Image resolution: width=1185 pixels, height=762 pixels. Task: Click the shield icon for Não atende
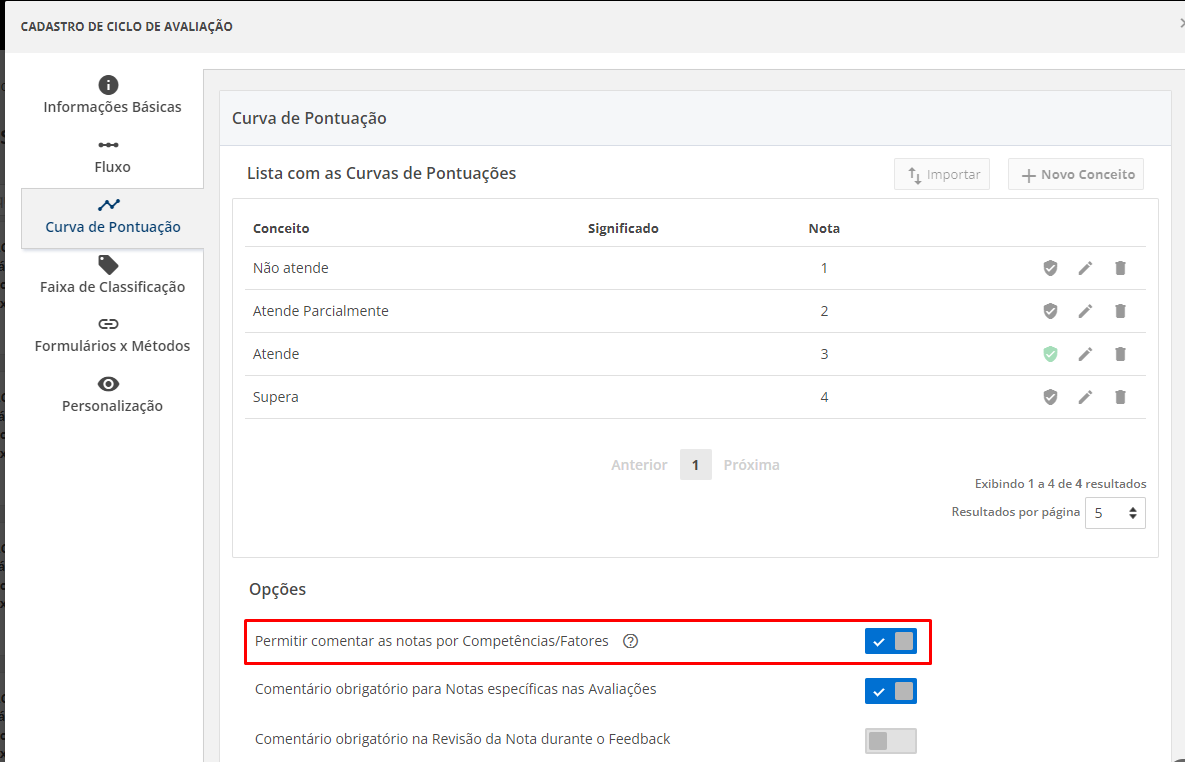(1050, 268)
